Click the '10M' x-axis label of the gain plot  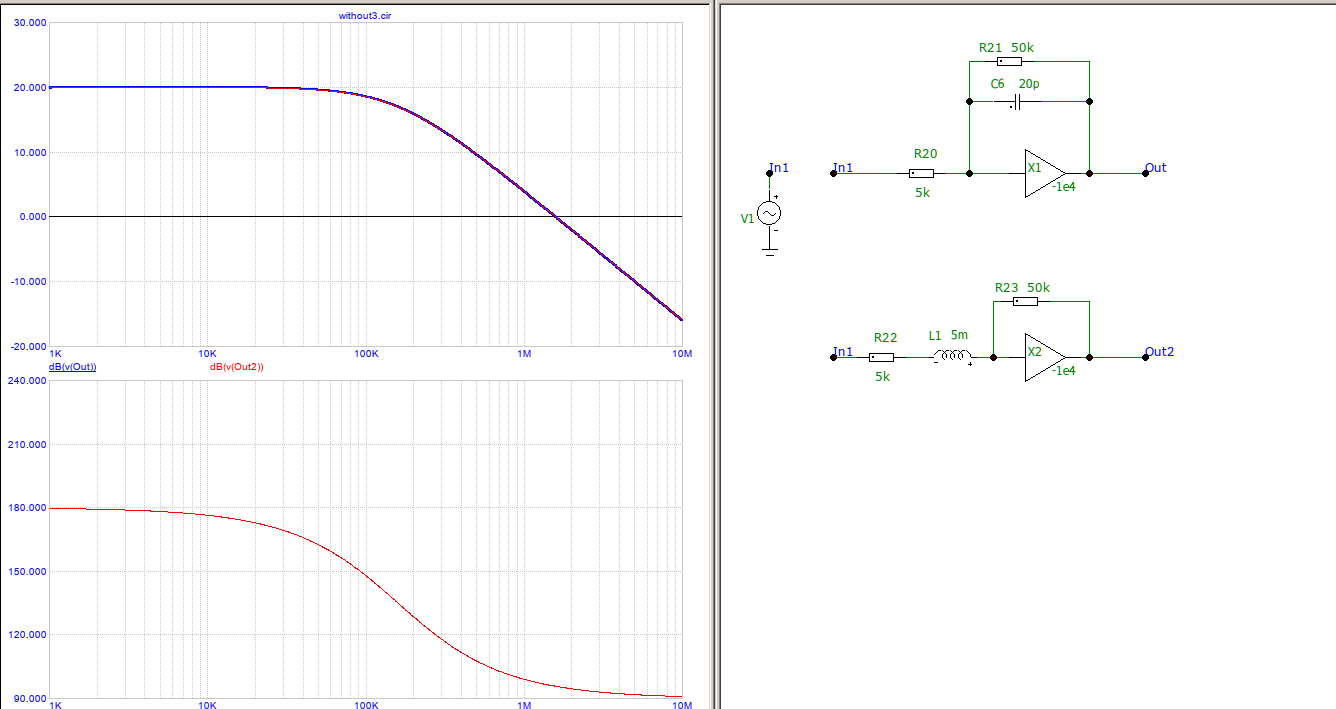[x=682, y=354]
